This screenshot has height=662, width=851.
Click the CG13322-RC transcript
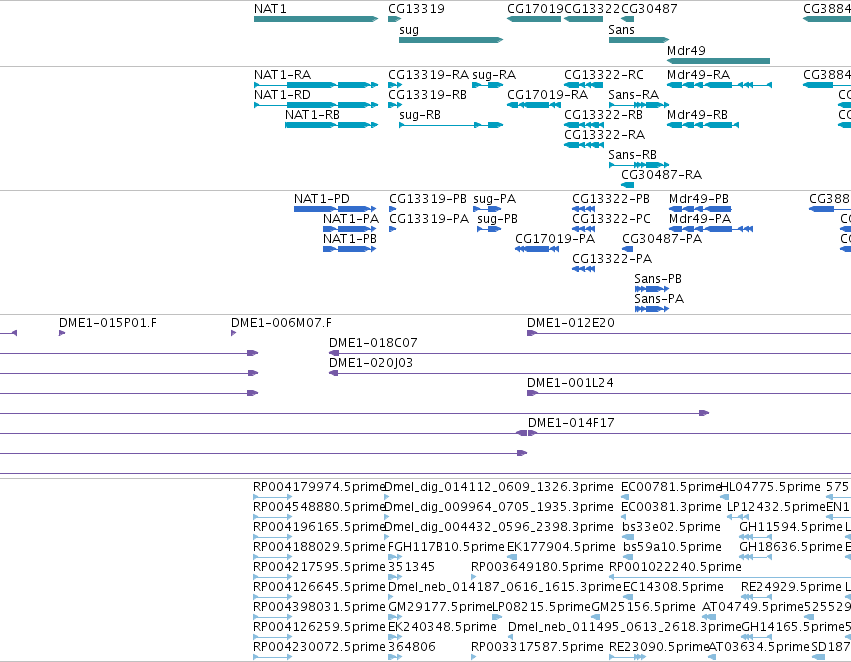584,85
